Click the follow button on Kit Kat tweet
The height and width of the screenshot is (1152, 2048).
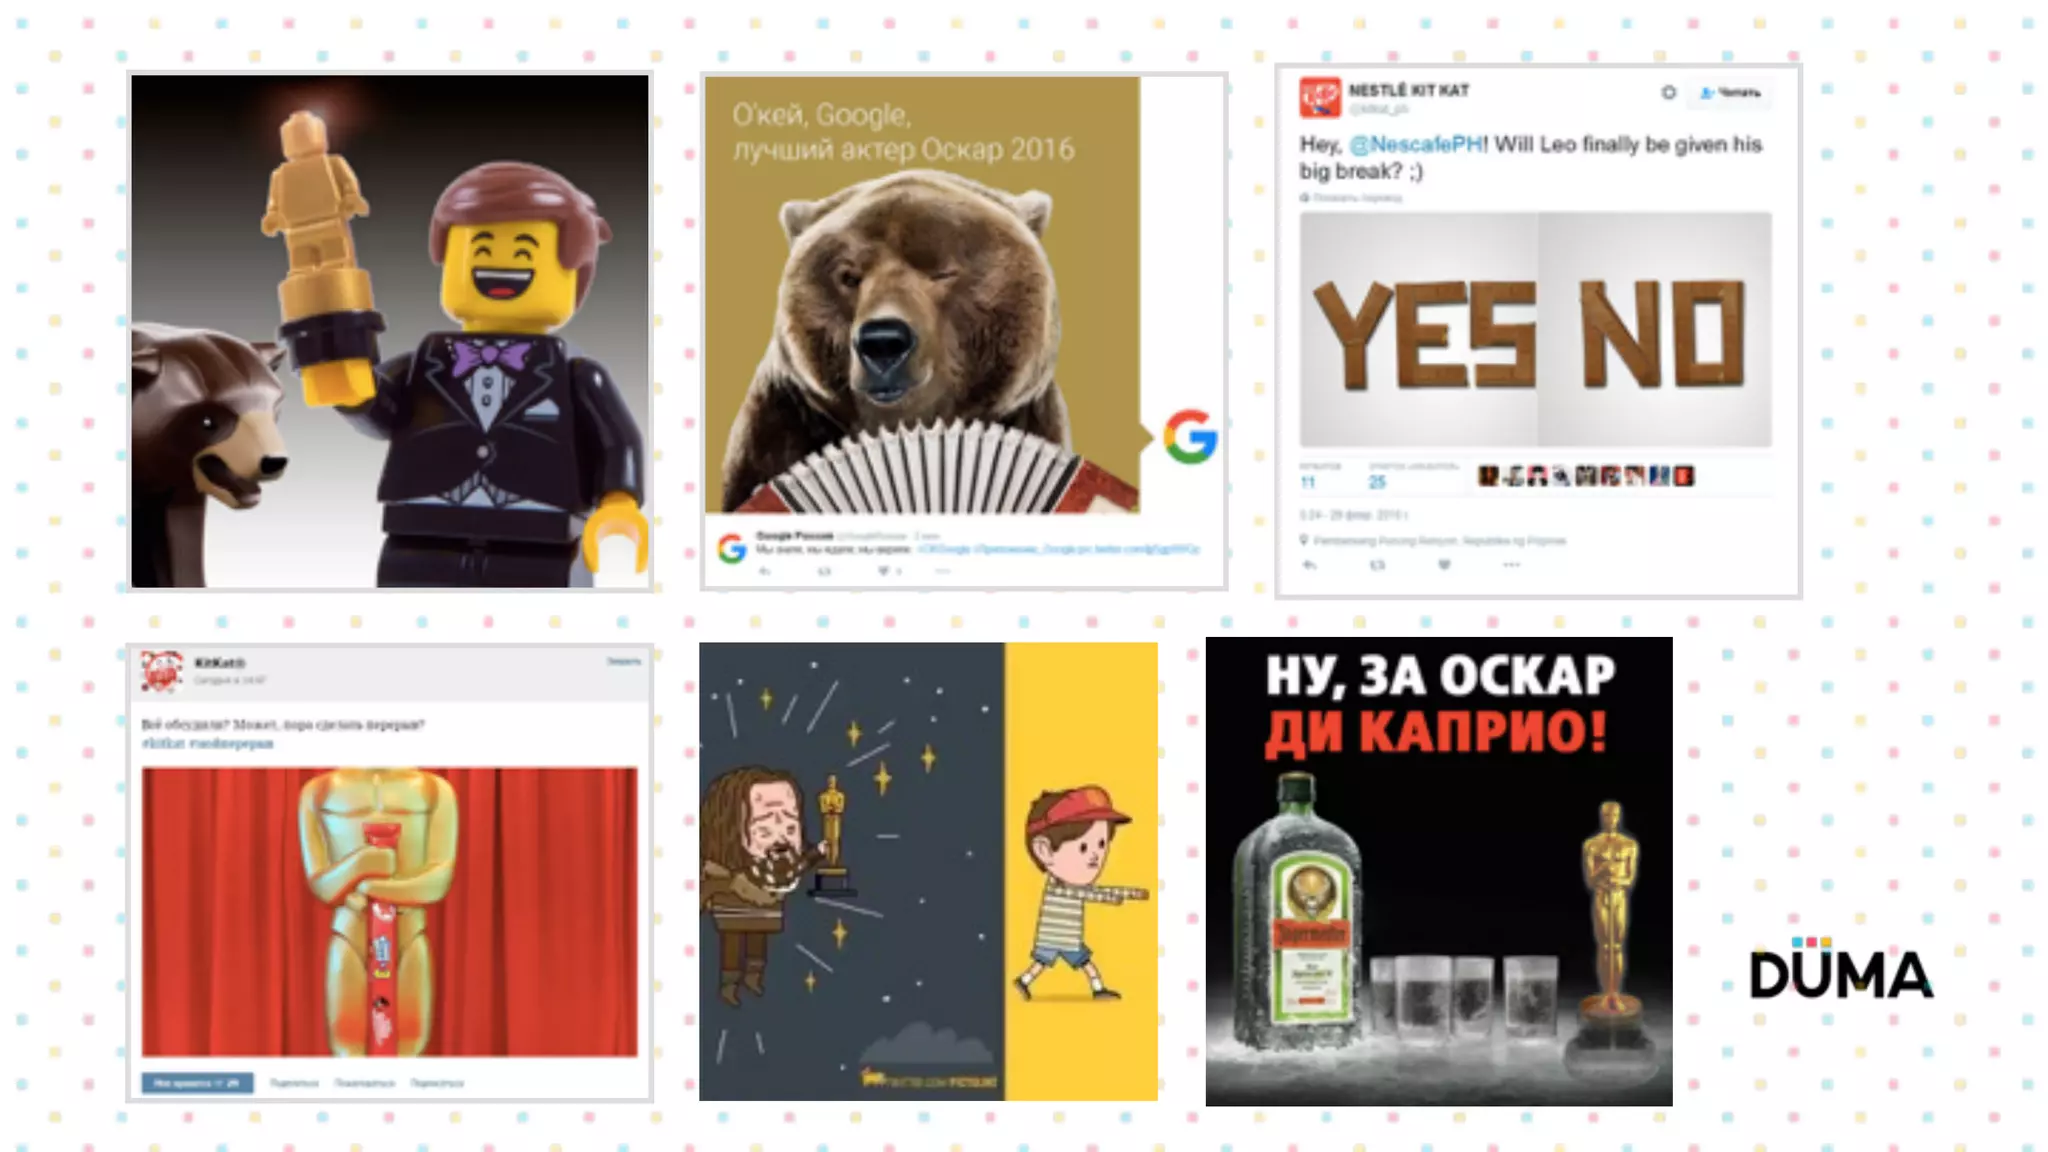1730,92
